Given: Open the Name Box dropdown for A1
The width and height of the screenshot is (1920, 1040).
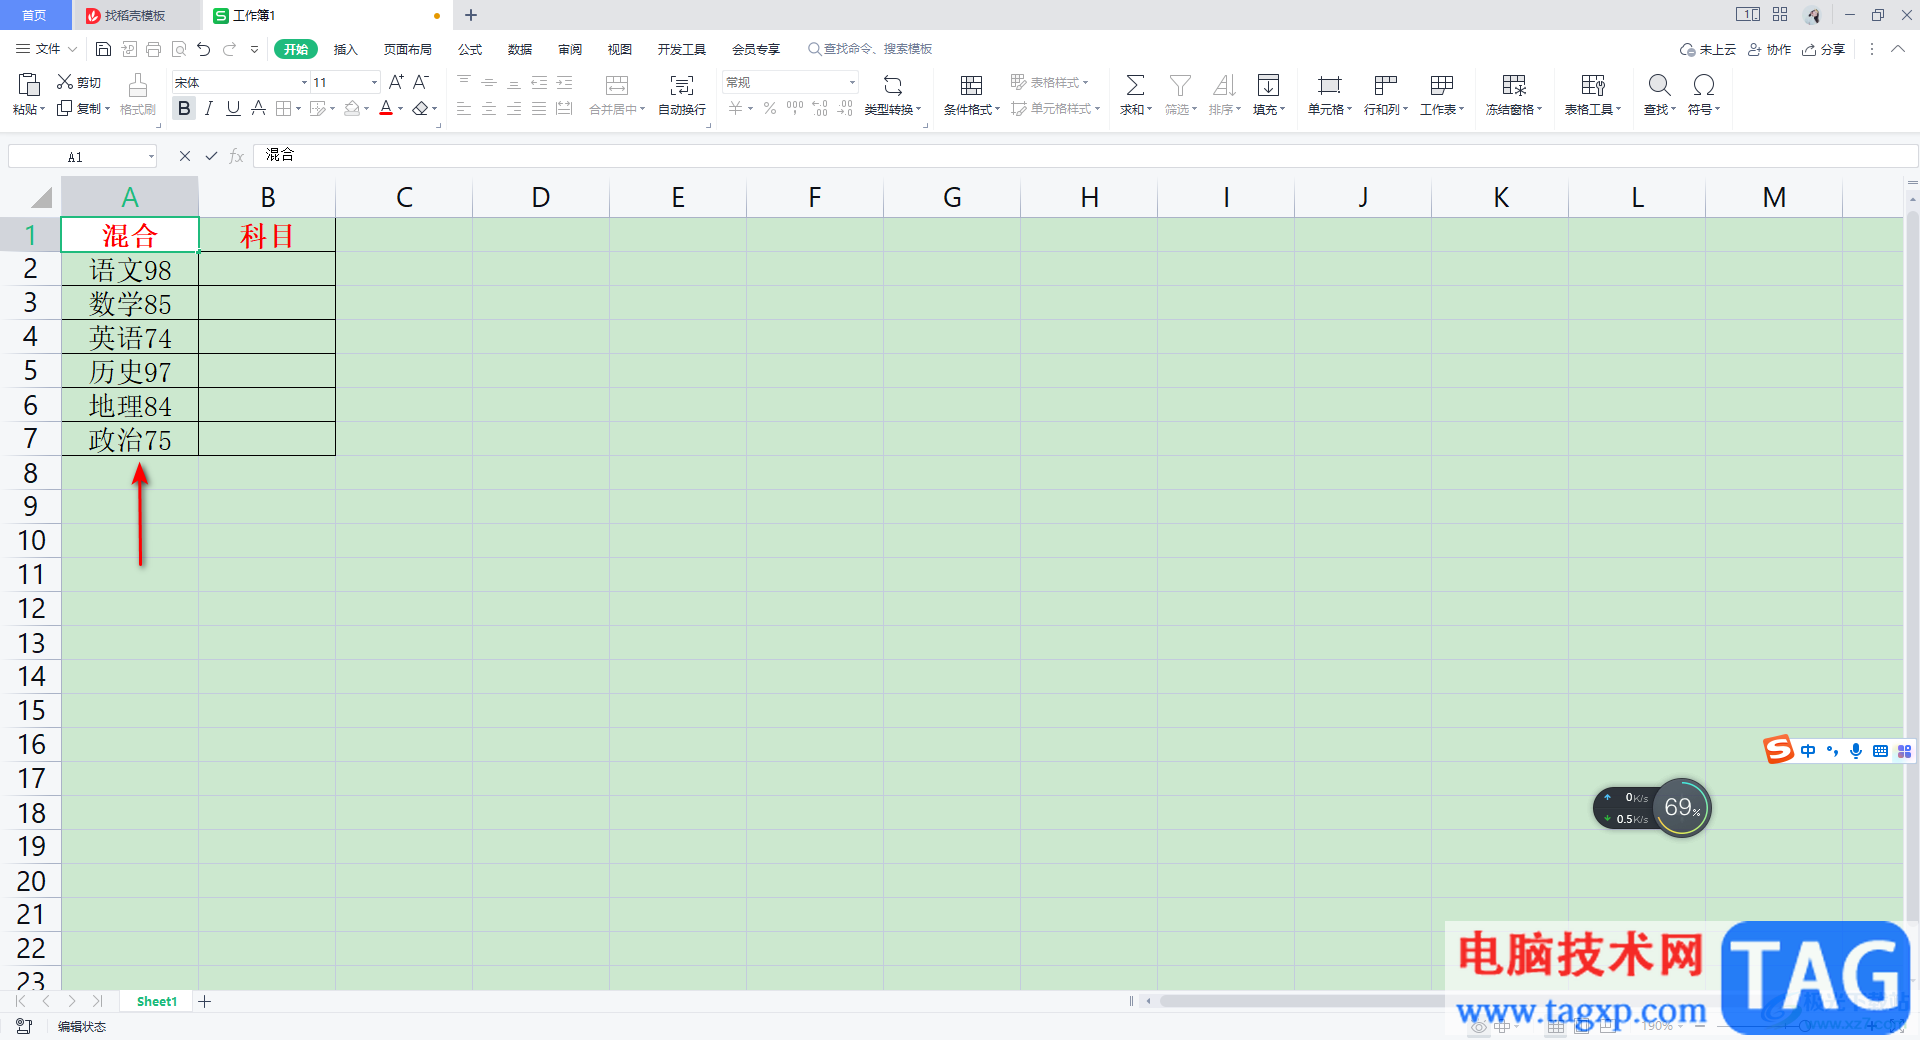Looking at the screenshot, I should 151,156.
